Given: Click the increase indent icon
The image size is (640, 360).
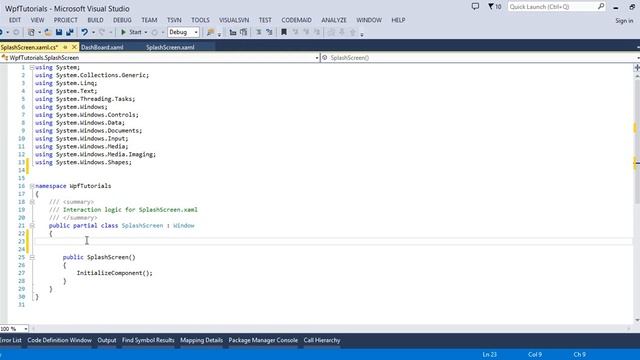Looking at the screenshot, I should [x=244, y=32].
